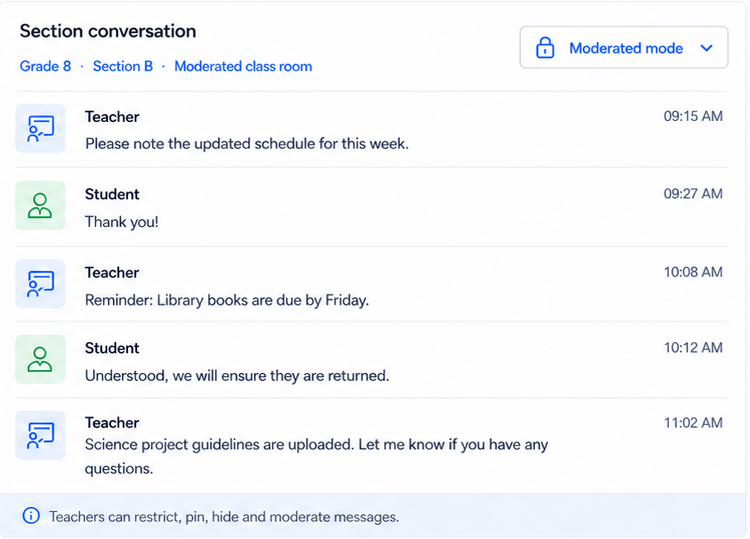The width and height of the screenshot is (750, 539).
Task: Click the lock icon in Moderated mode
Action: (x=545, y=47)
